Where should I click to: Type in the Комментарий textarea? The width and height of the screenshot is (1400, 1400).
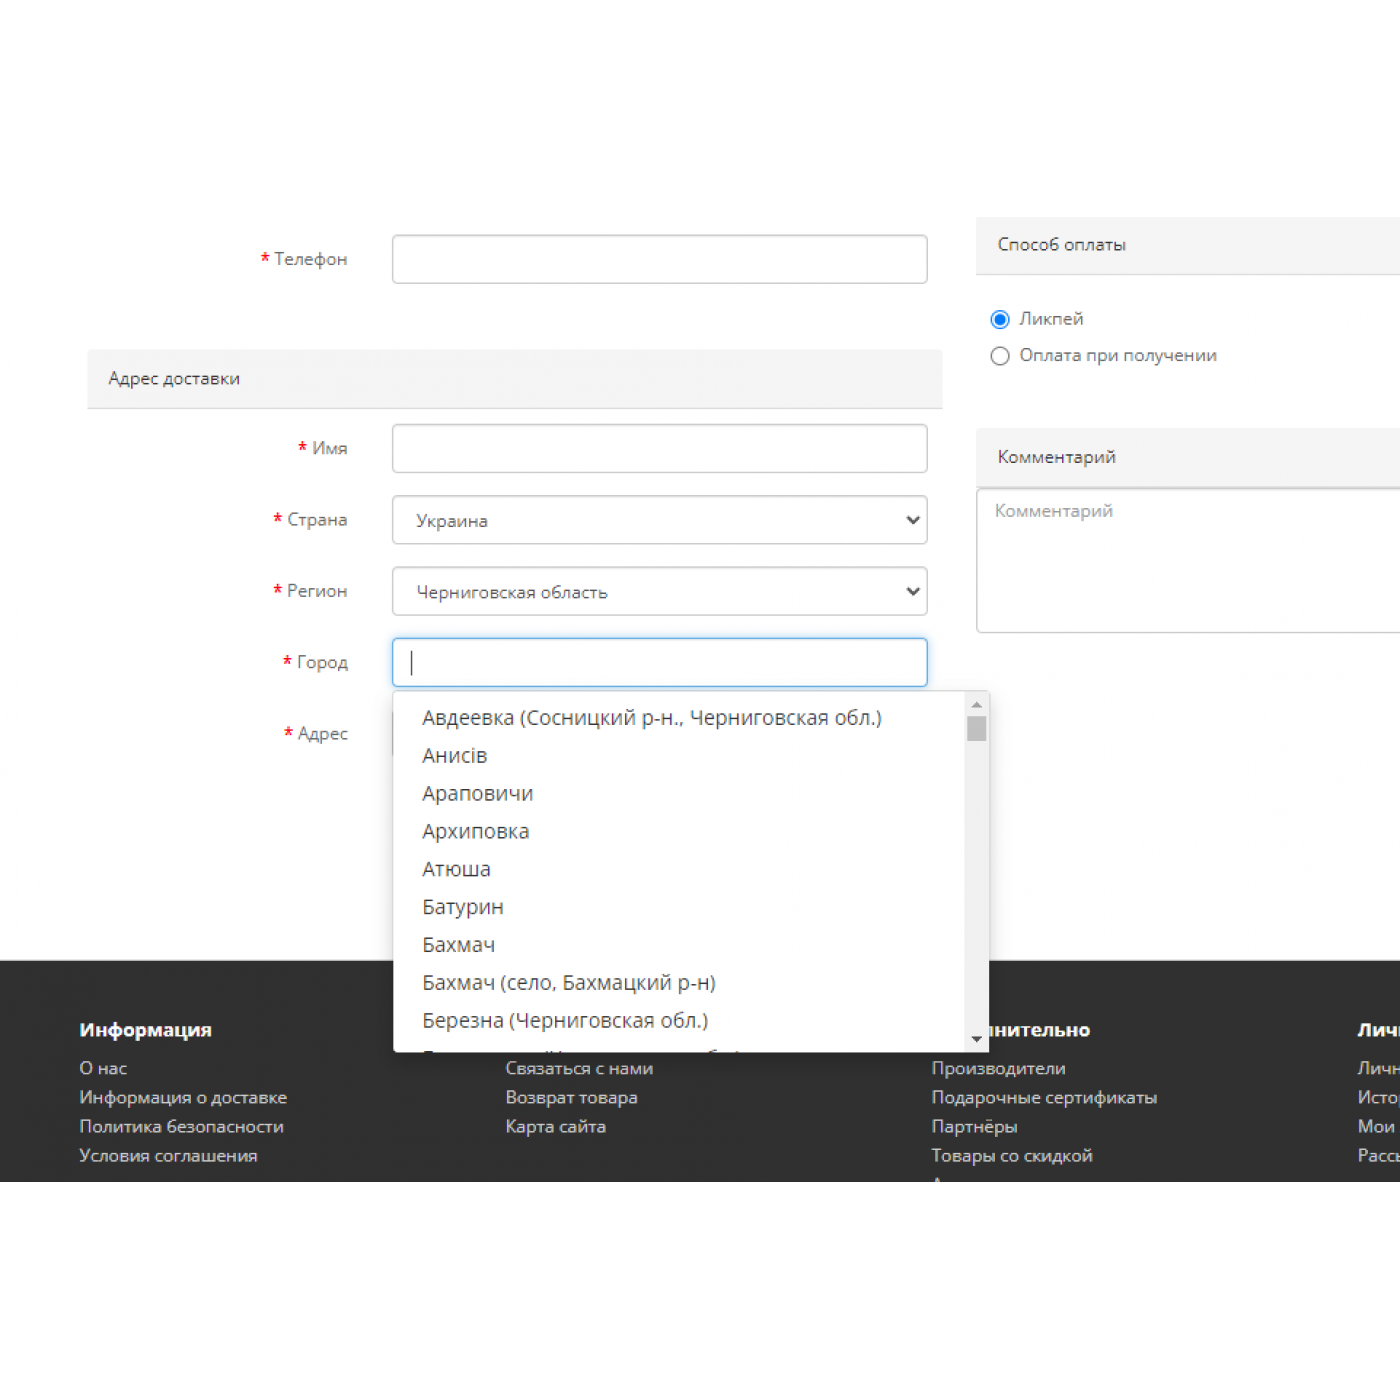click(1188, 560)
